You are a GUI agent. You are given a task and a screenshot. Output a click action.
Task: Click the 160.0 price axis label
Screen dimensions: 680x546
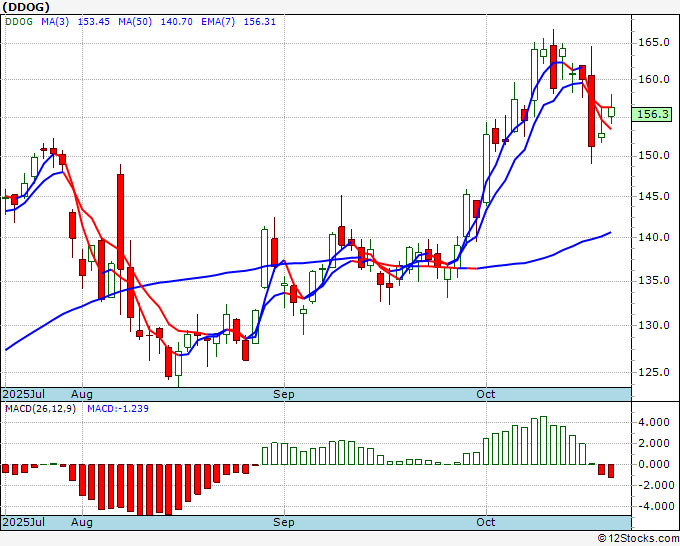coord(654,79)
